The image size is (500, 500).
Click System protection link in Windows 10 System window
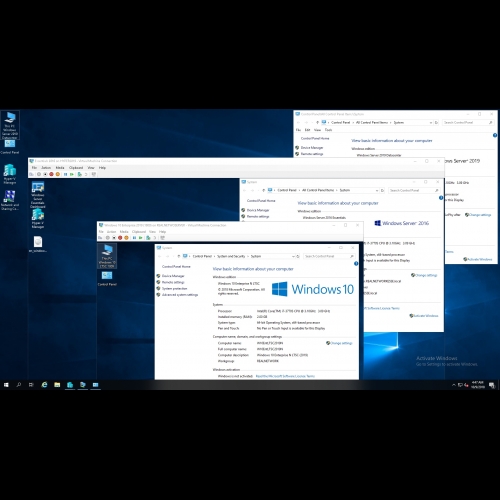point(175,289)
